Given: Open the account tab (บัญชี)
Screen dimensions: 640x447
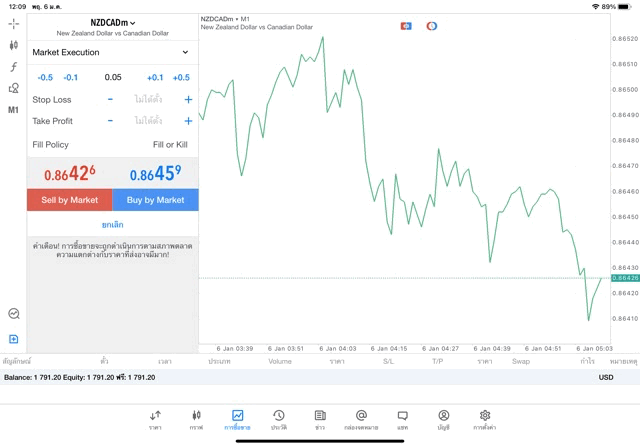Looking at the screenshot, I should pyautogui.click(x=444, y=420).
